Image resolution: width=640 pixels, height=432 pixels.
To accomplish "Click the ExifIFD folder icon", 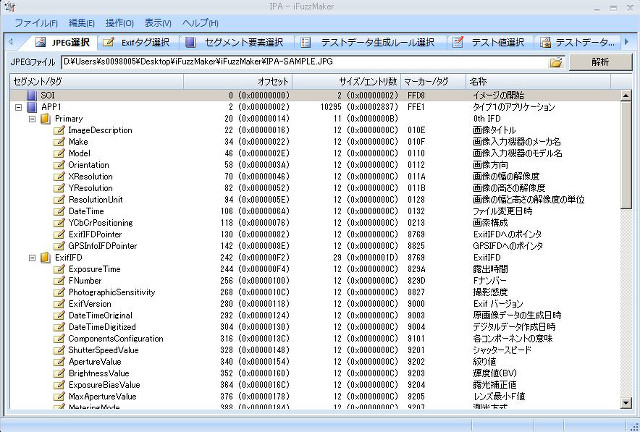I will 46,258.
